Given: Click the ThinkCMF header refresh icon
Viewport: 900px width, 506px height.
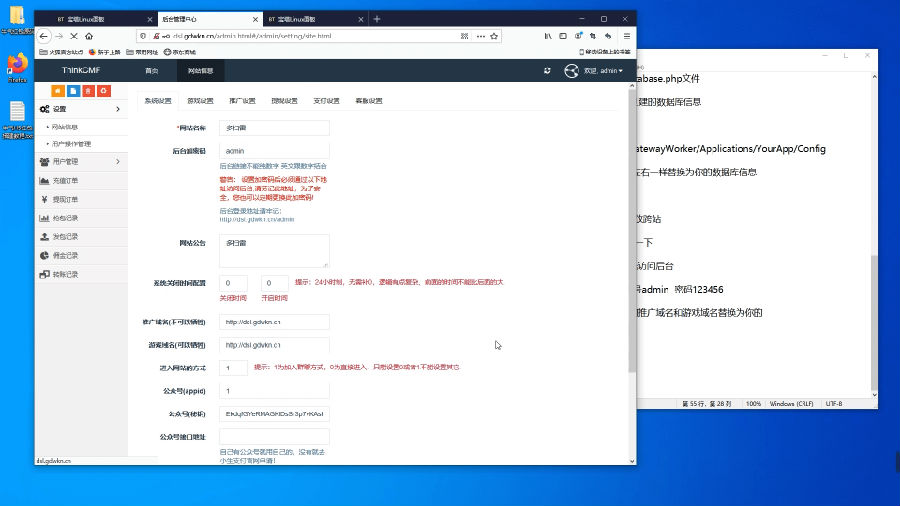Looking at the screenshot, I should 547,71.
